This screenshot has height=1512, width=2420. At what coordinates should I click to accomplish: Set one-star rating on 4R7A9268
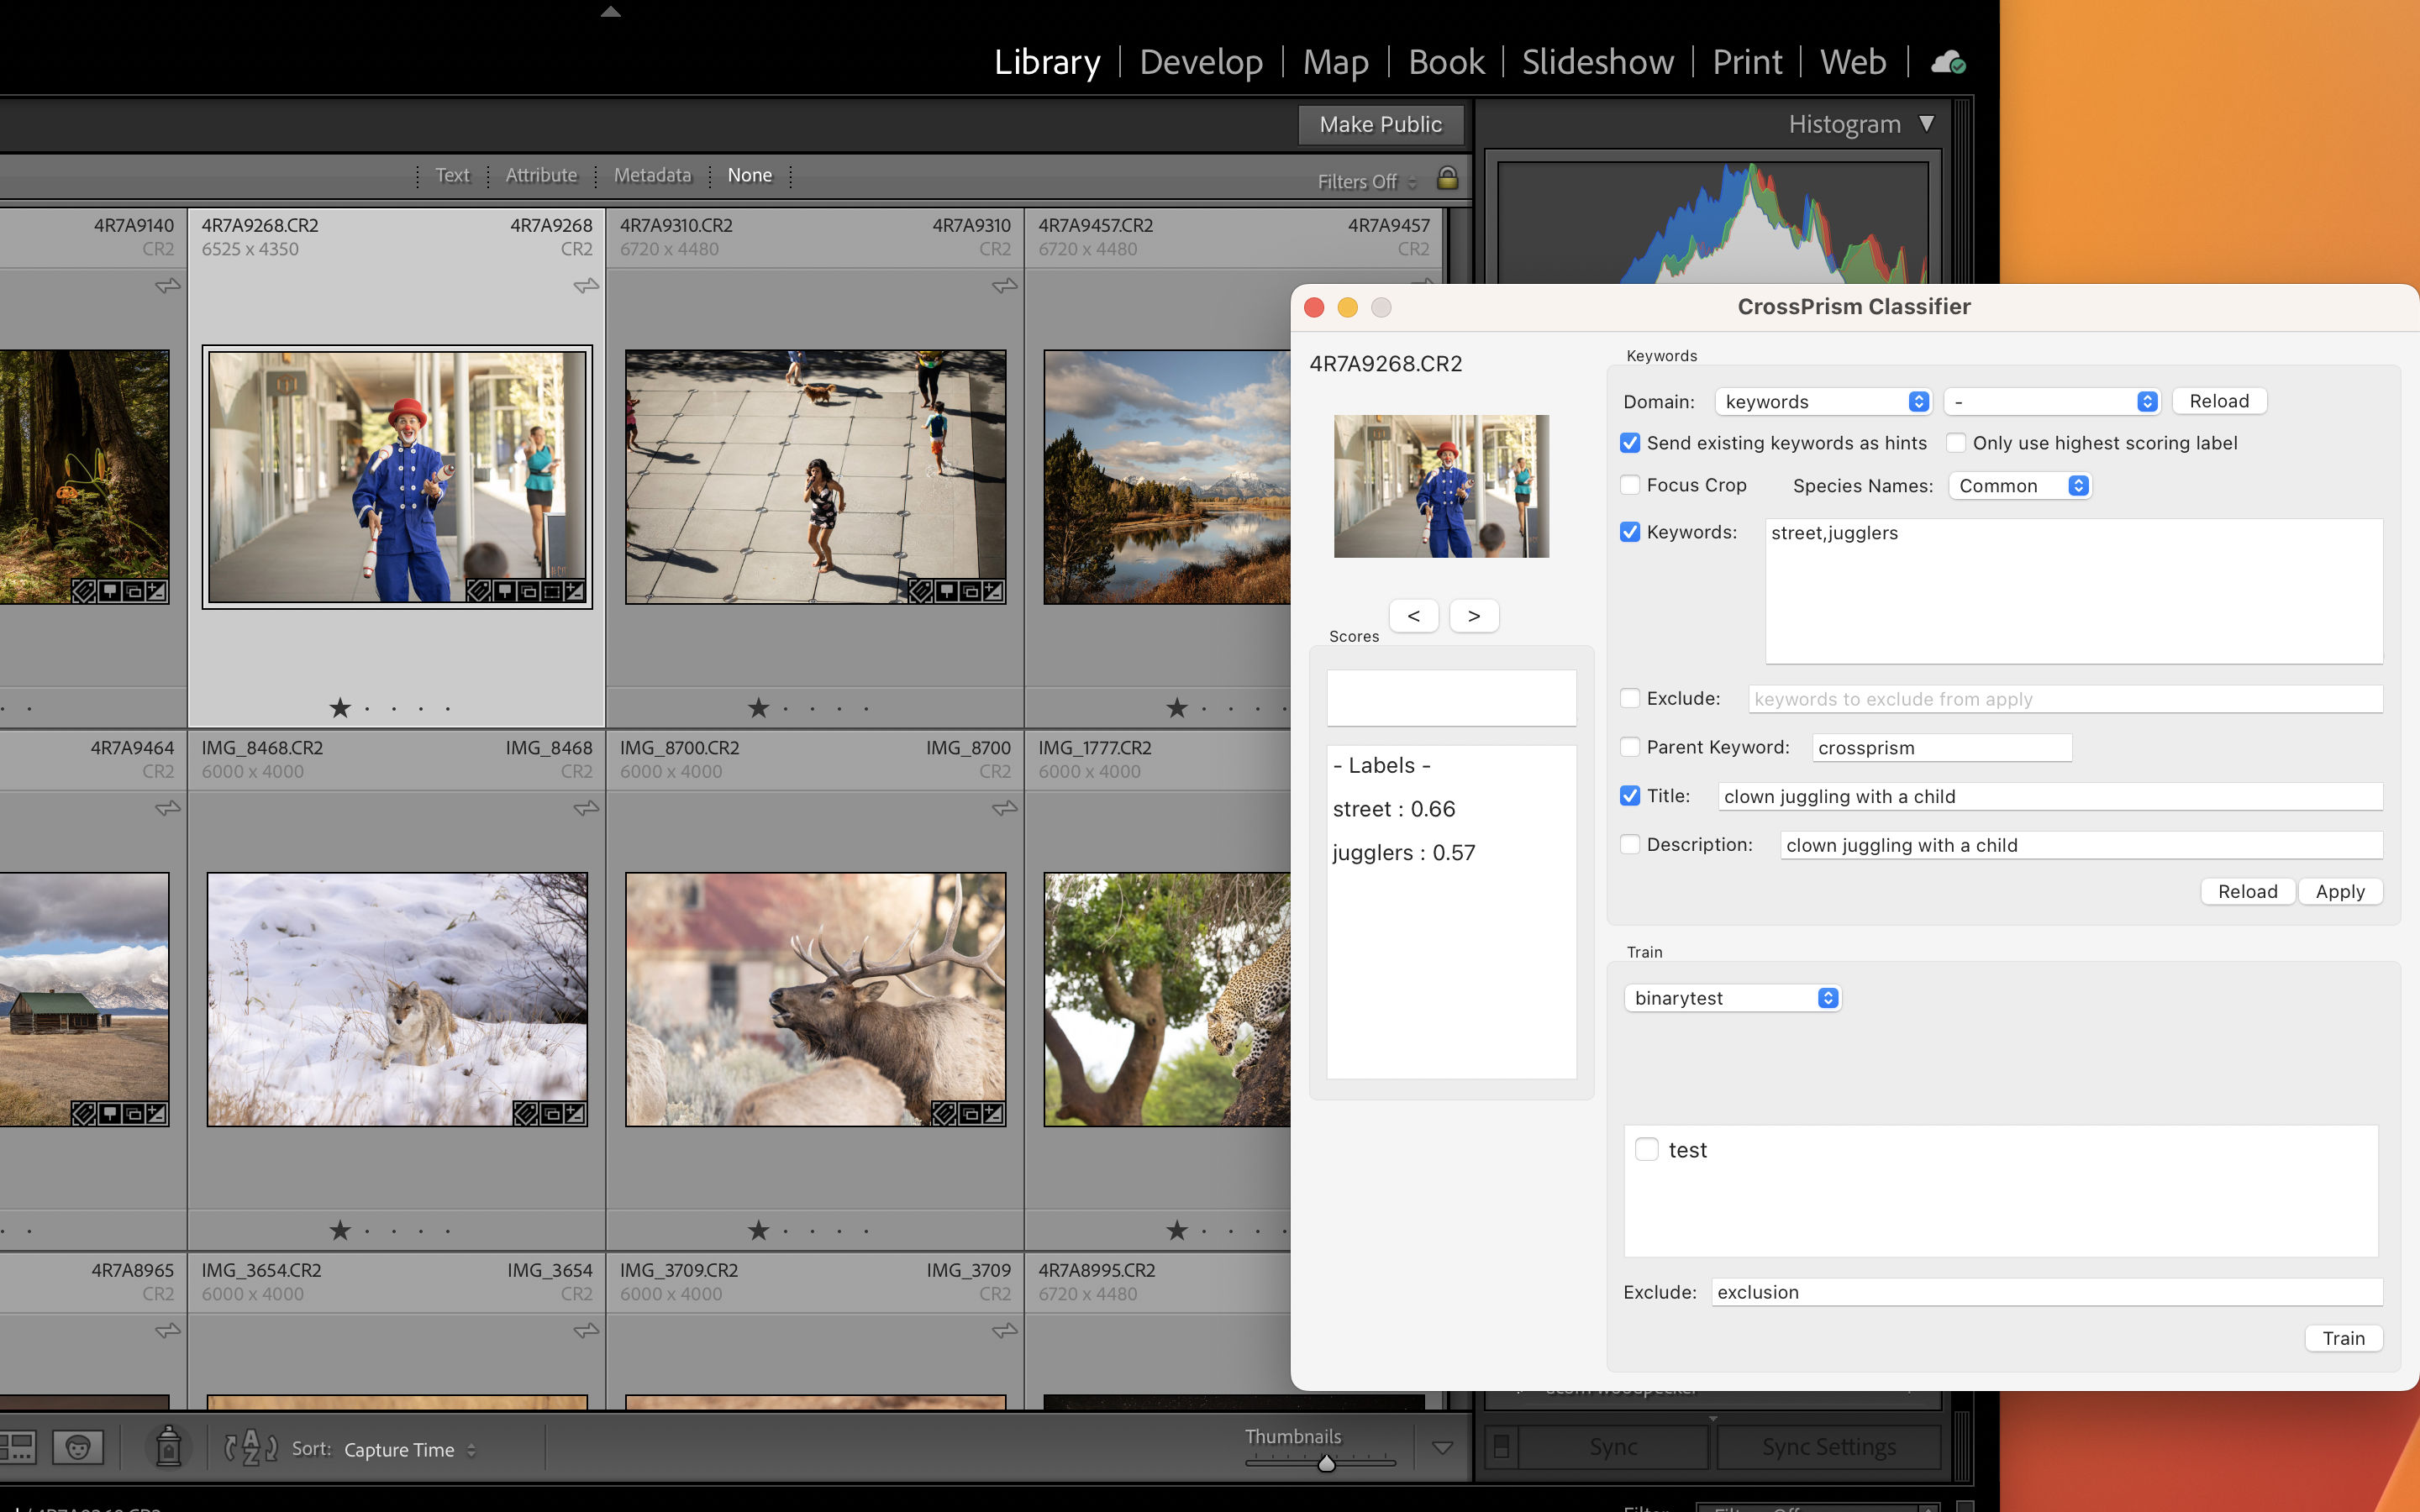340,708
